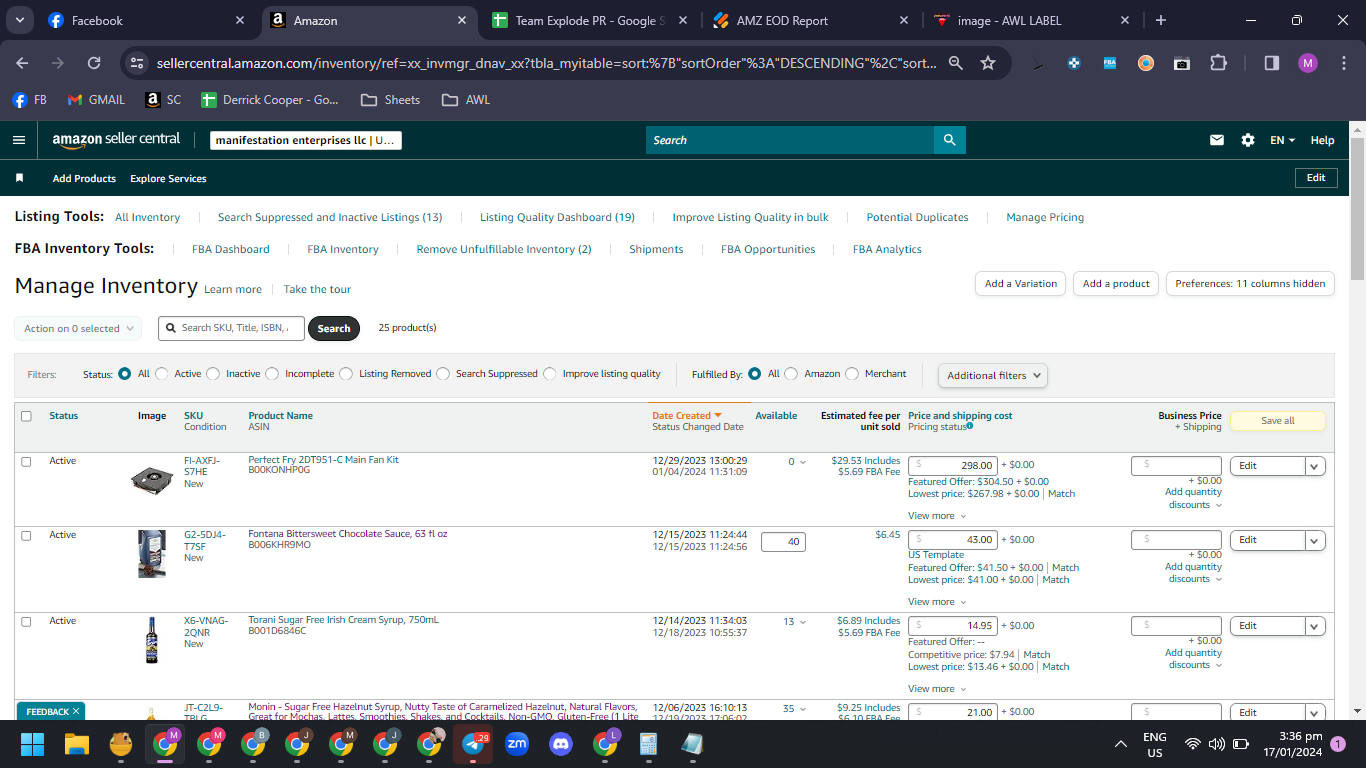Check the select-all checkbox in table header
1366x768 pixels.
(26, 416)
